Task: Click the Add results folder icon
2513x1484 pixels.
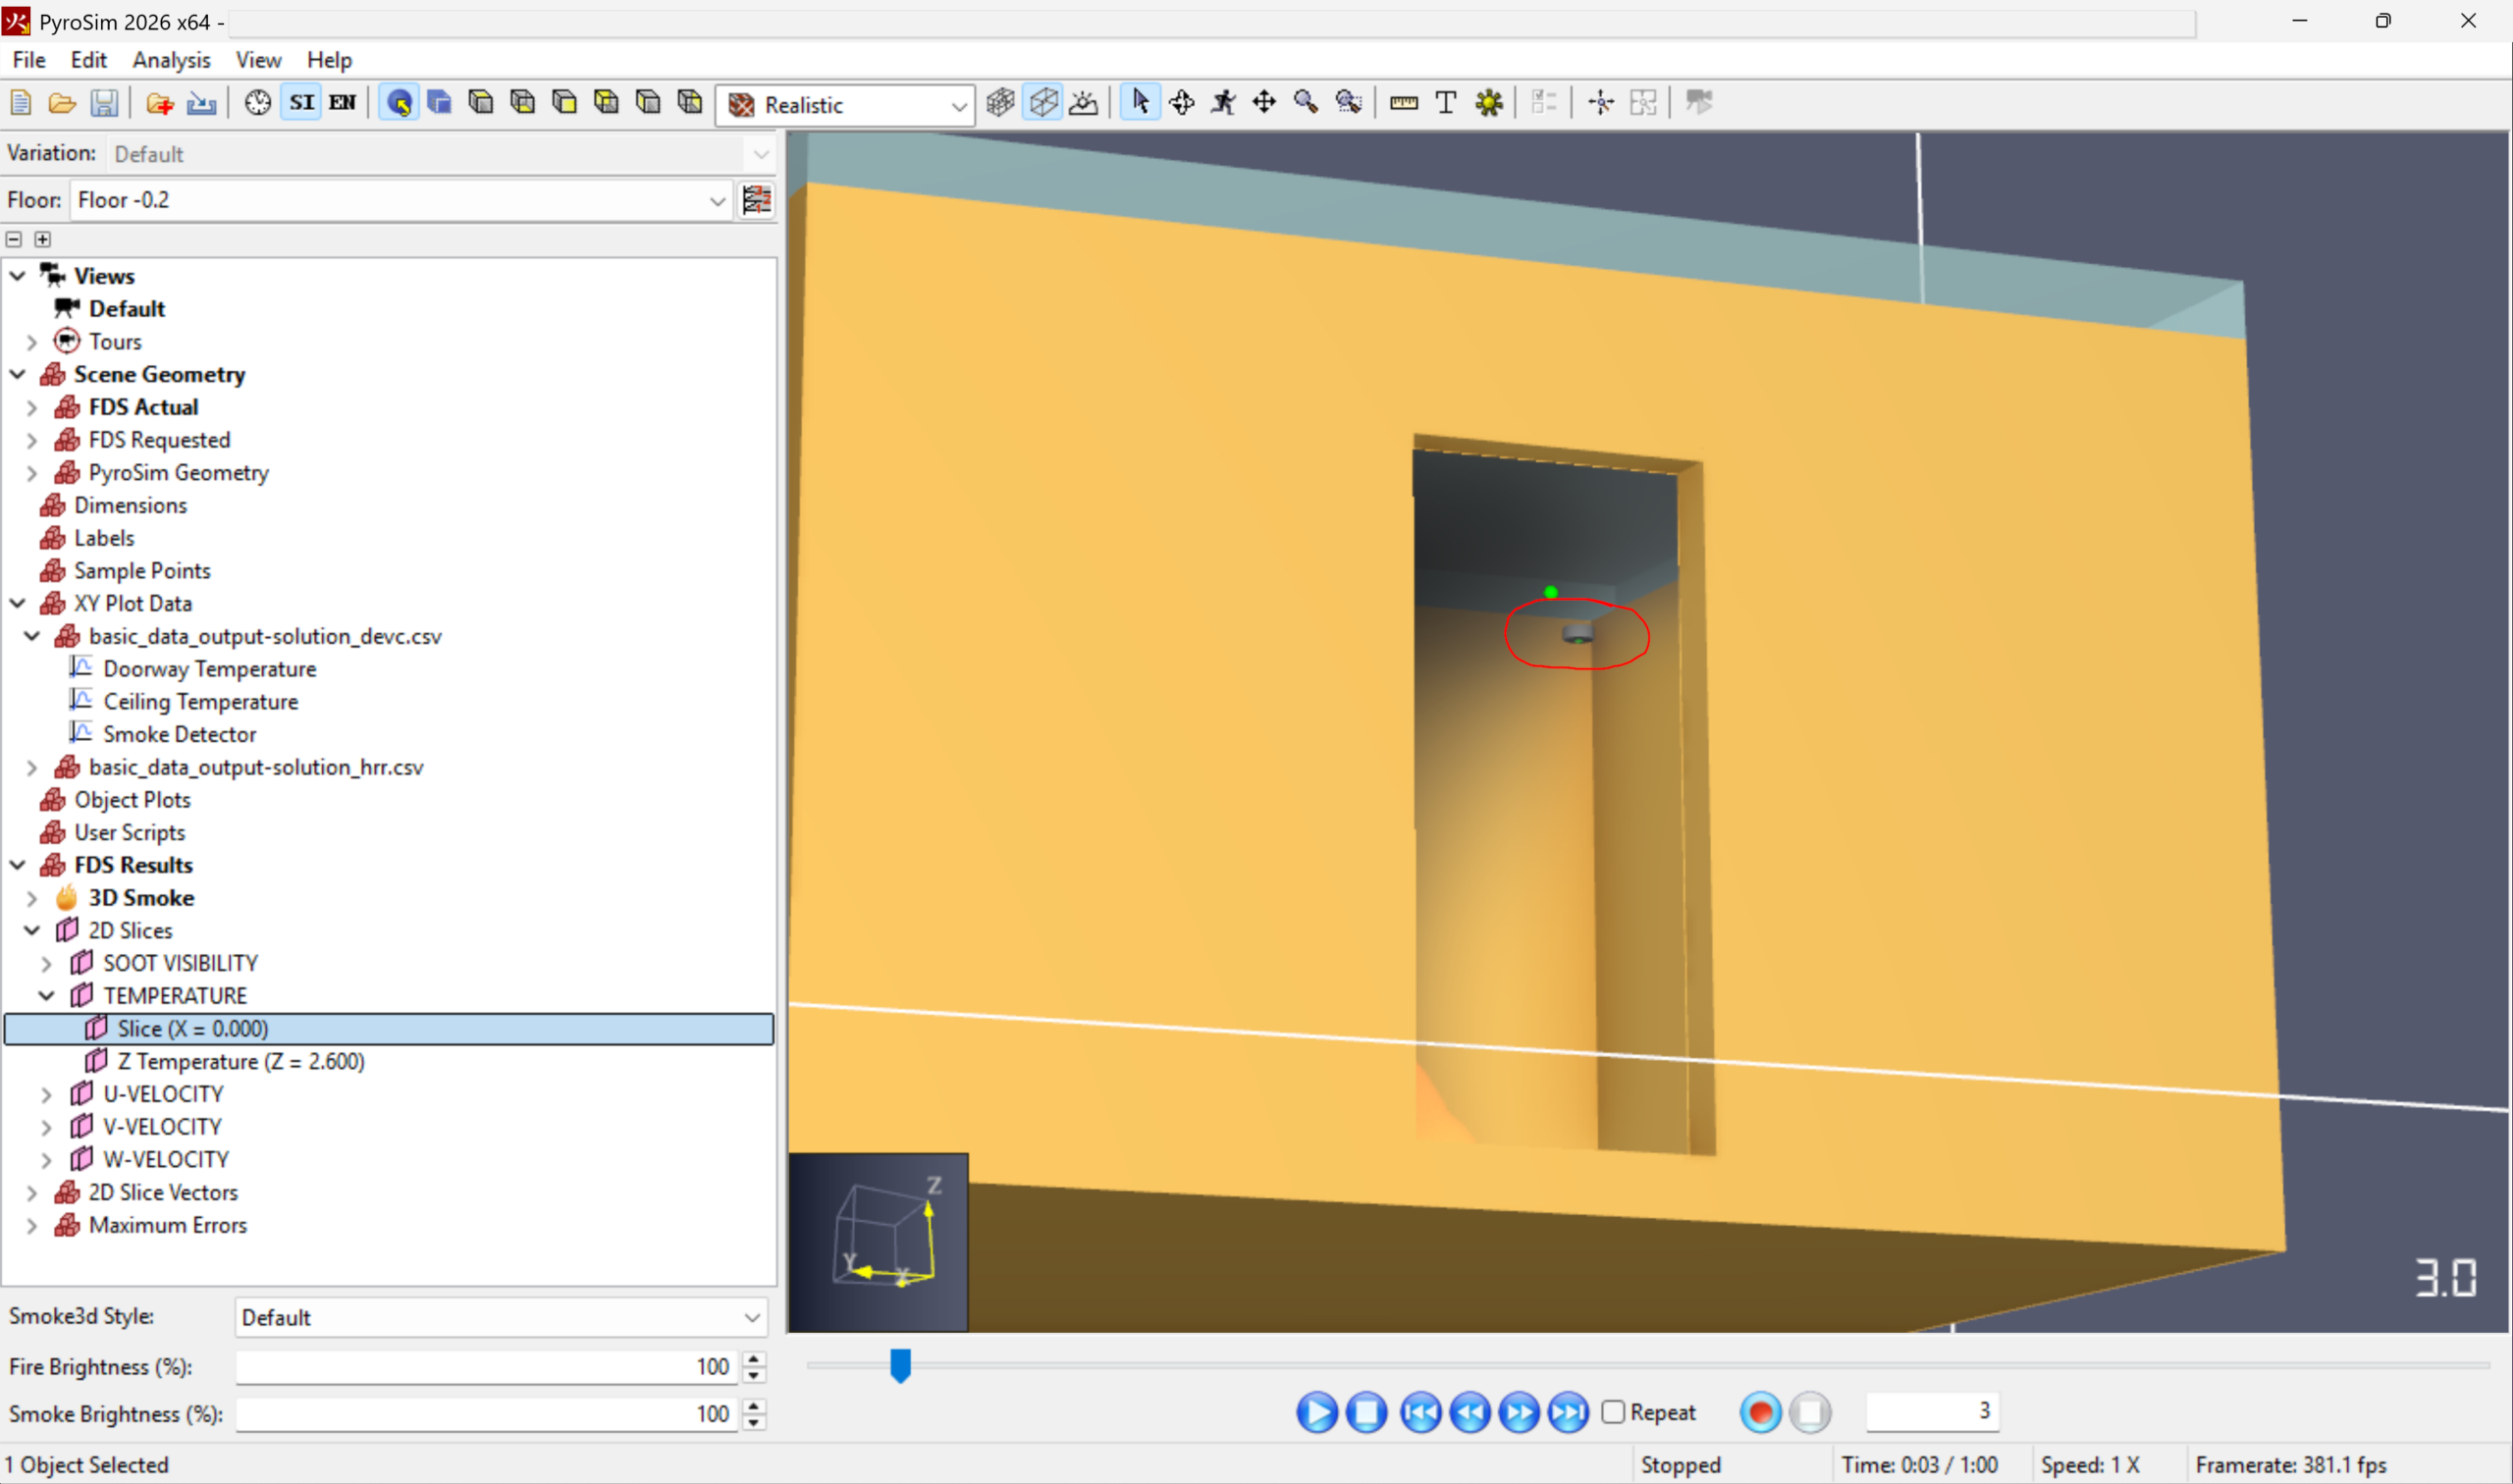Action: click(159, 103)
